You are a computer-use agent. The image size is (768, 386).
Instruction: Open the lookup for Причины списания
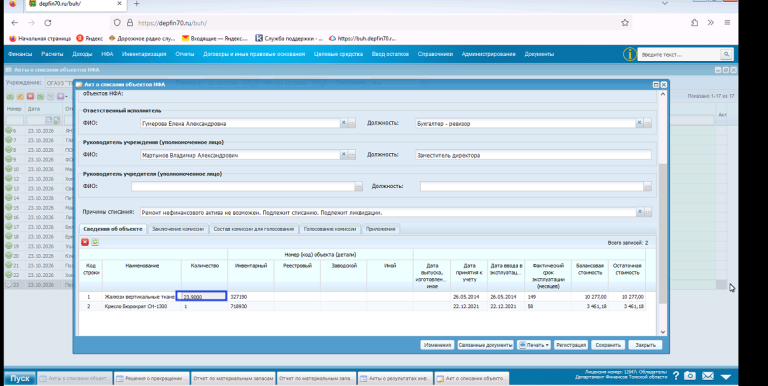pyautogui.click(x=648, y=212)
